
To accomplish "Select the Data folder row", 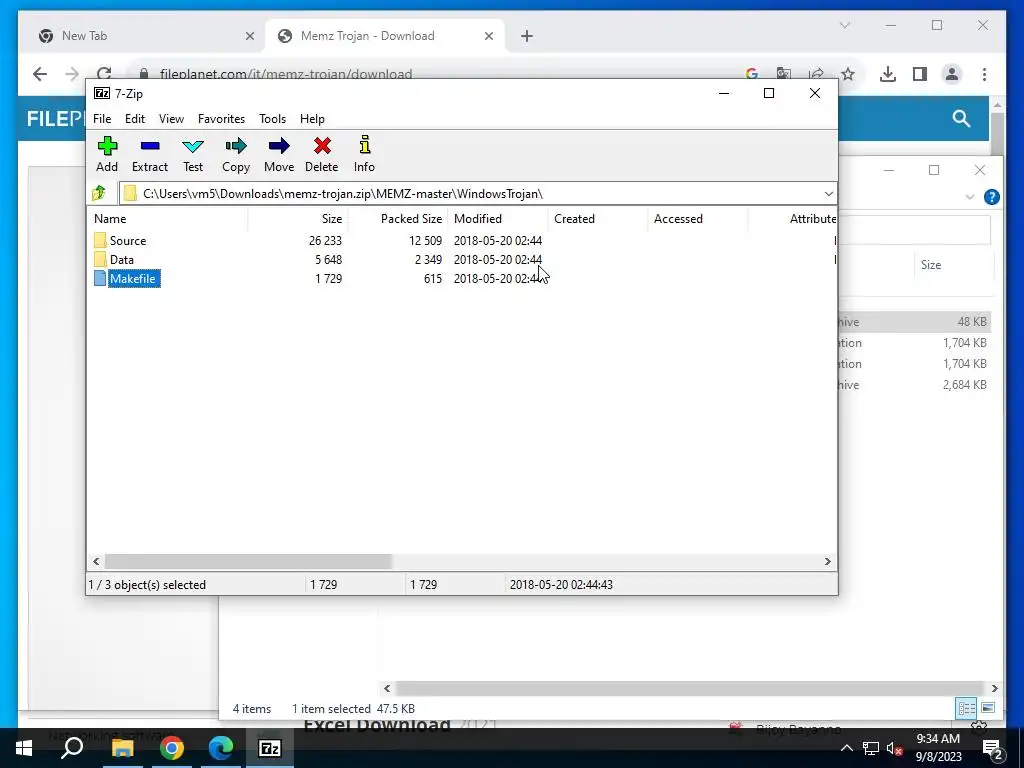I will (461, 259).
